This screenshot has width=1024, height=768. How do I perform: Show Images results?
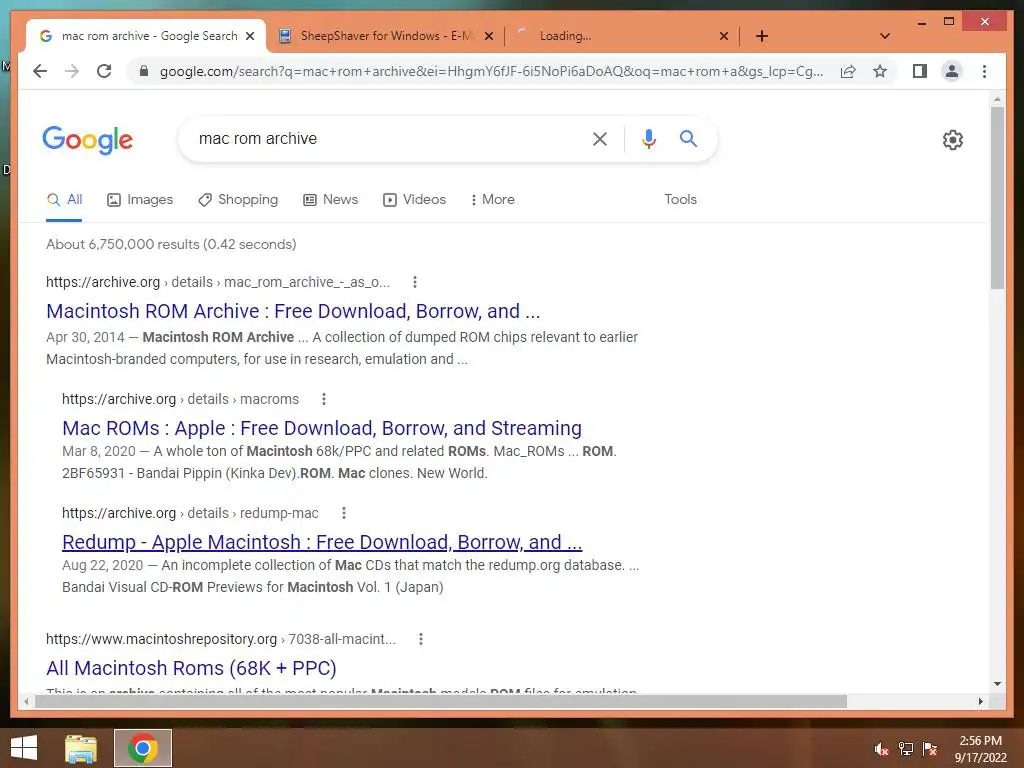click(140, 199)
